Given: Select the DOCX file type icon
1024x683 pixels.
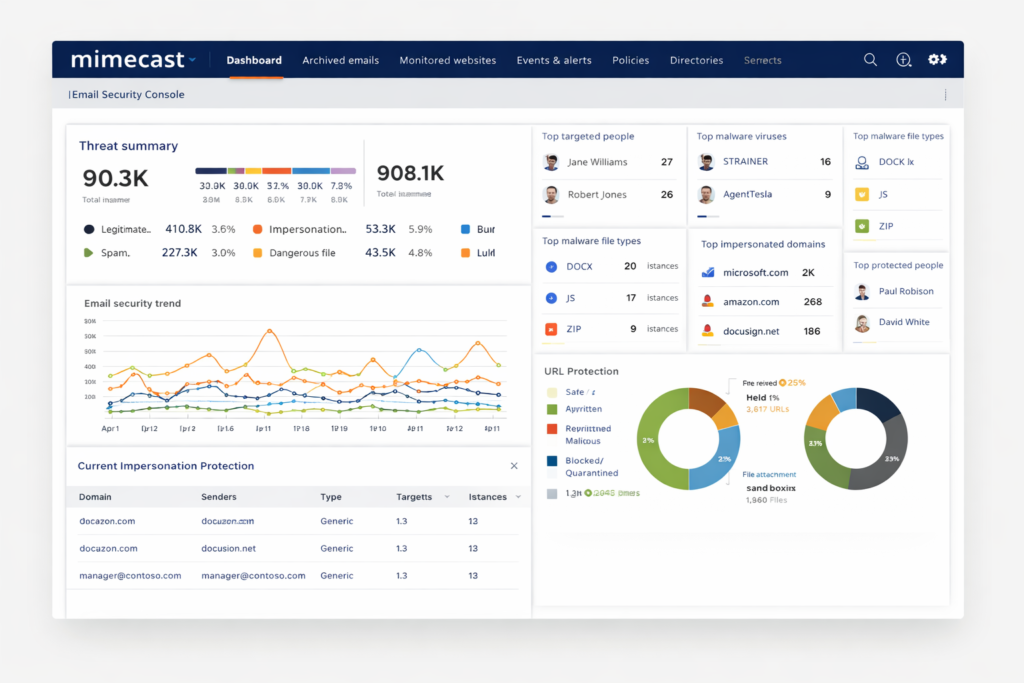Looking at the screenshot, I should [551, 266].
